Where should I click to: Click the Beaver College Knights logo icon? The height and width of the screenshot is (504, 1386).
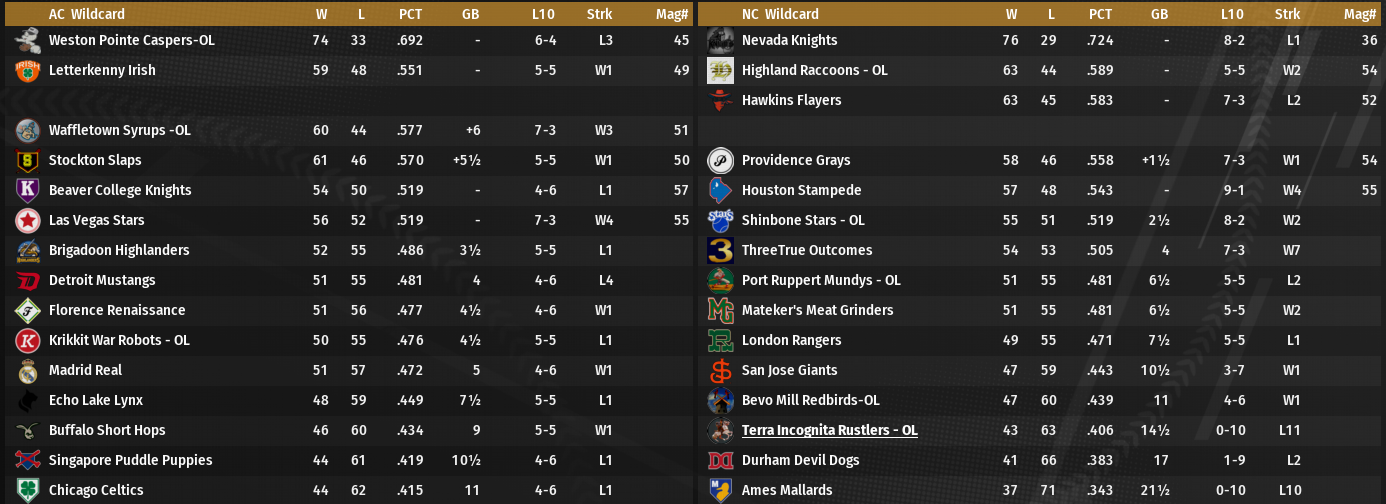28,191
